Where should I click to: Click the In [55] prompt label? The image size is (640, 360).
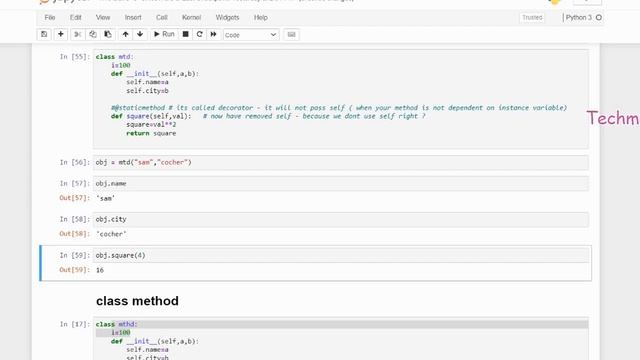(x=74, y=57)
